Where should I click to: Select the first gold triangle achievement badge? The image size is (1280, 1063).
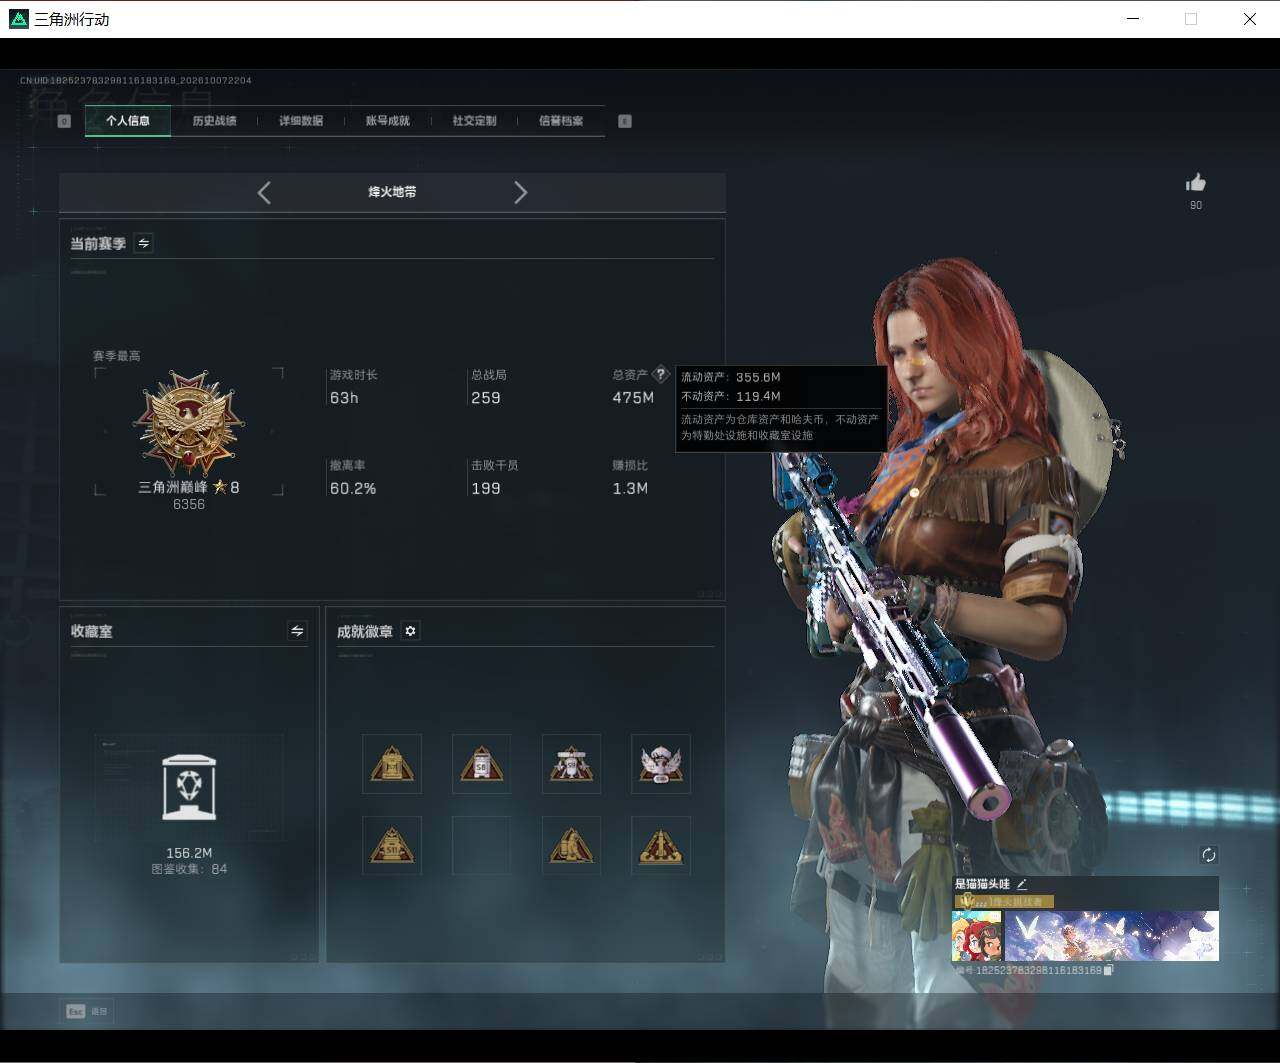pyautogui.click(x=392, y=764)
